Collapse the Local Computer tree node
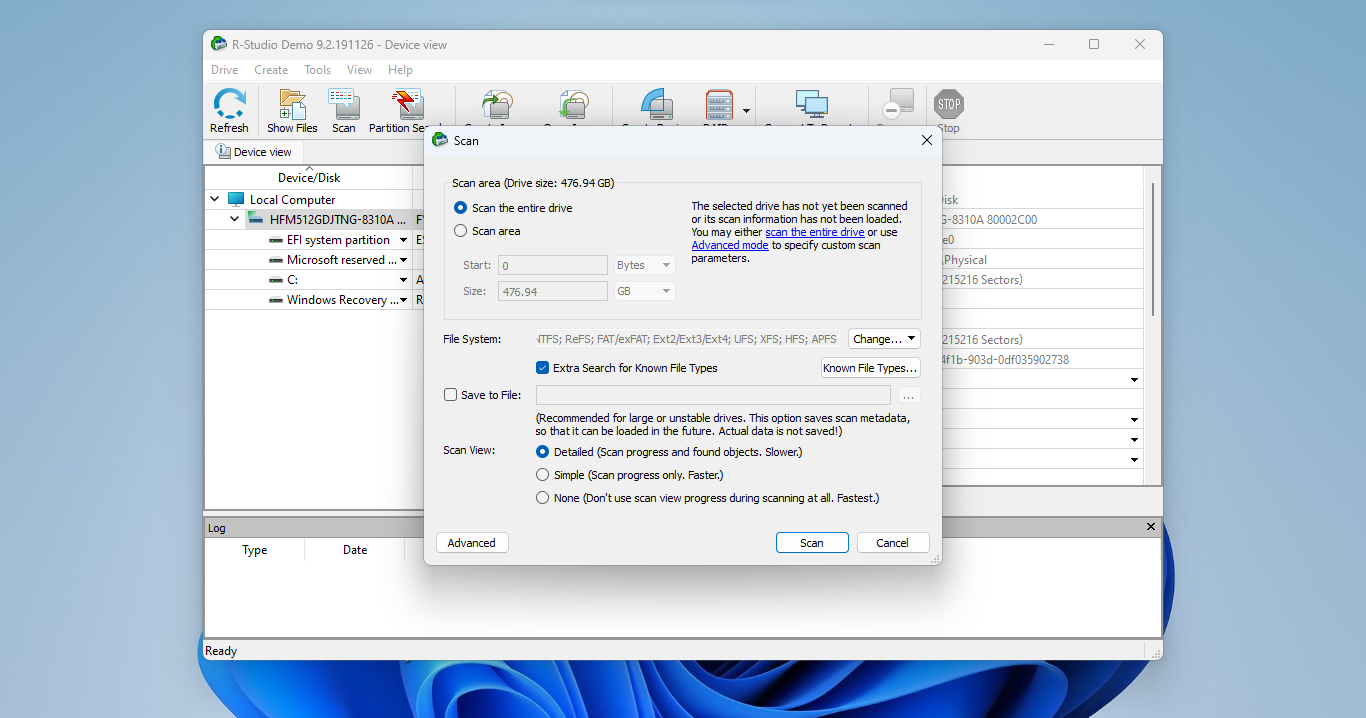Image resolution: width=1366 pixels, height=718 pixels. tap(215, 200)
